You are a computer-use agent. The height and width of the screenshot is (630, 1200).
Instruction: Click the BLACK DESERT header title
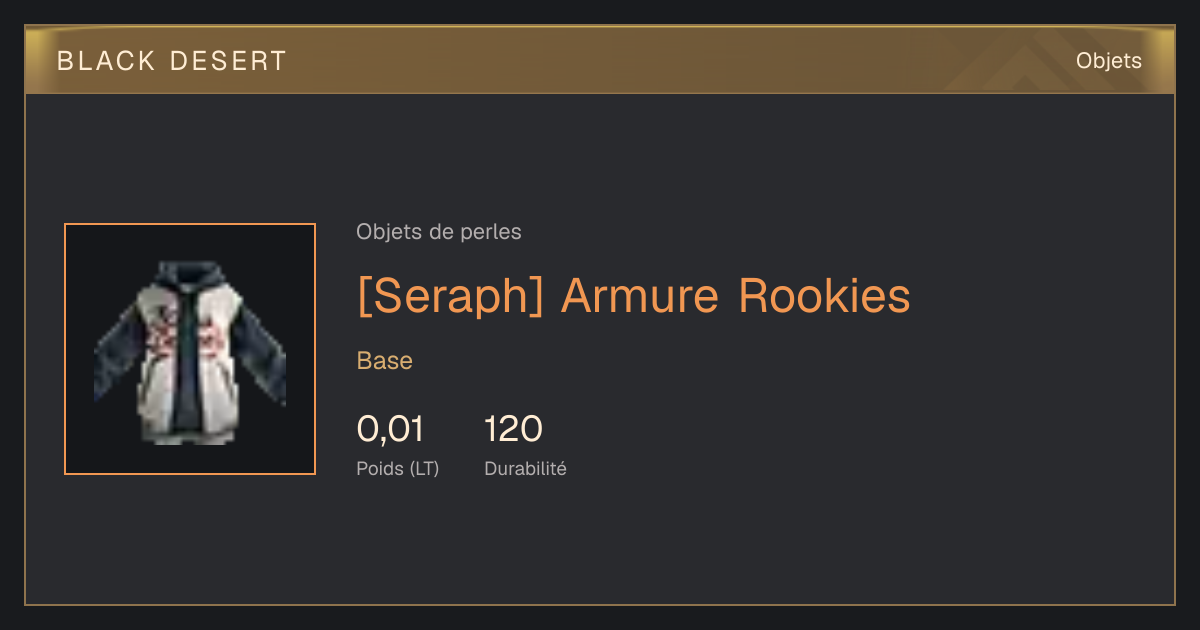[x=172, y=61]
